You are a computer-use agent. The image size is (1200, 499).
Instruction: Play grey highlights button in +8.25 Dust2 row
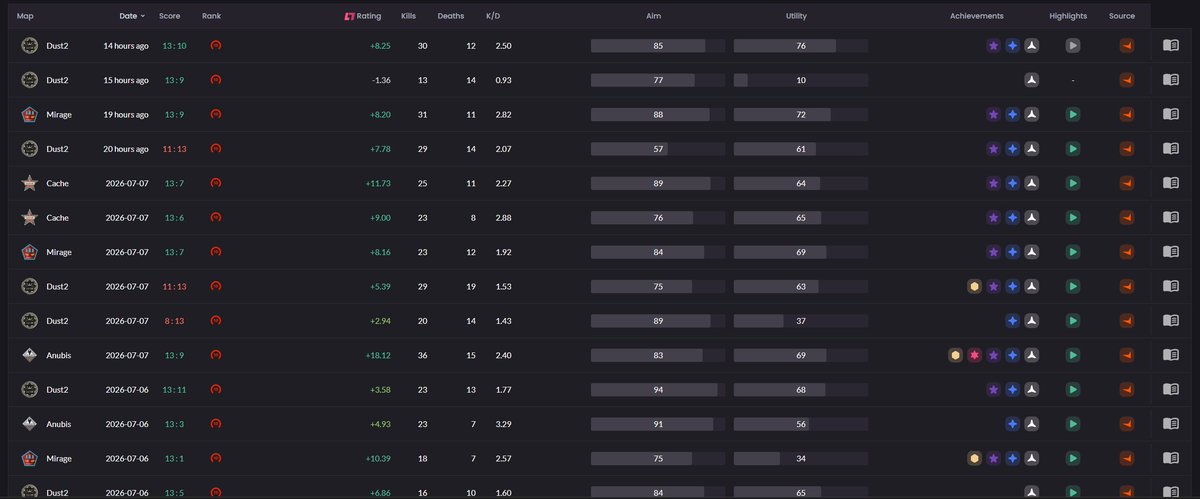1072,46
